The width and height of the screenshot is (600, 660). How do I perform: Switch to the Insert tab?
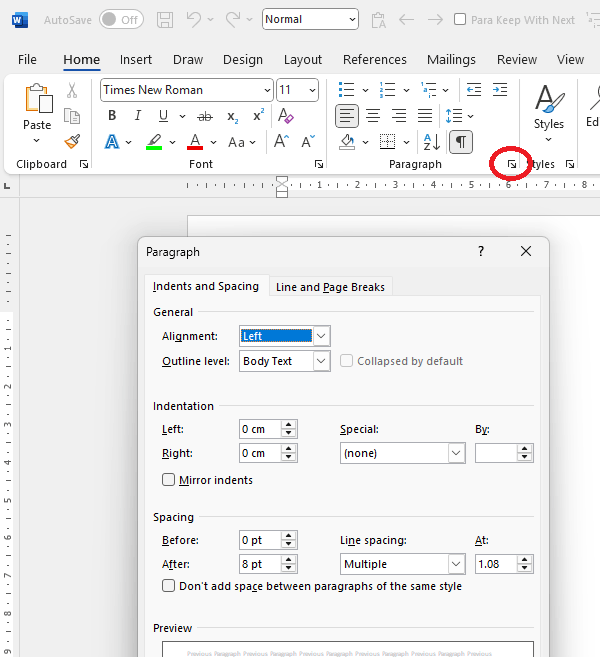pyautogui.click(x=136, y=60)
